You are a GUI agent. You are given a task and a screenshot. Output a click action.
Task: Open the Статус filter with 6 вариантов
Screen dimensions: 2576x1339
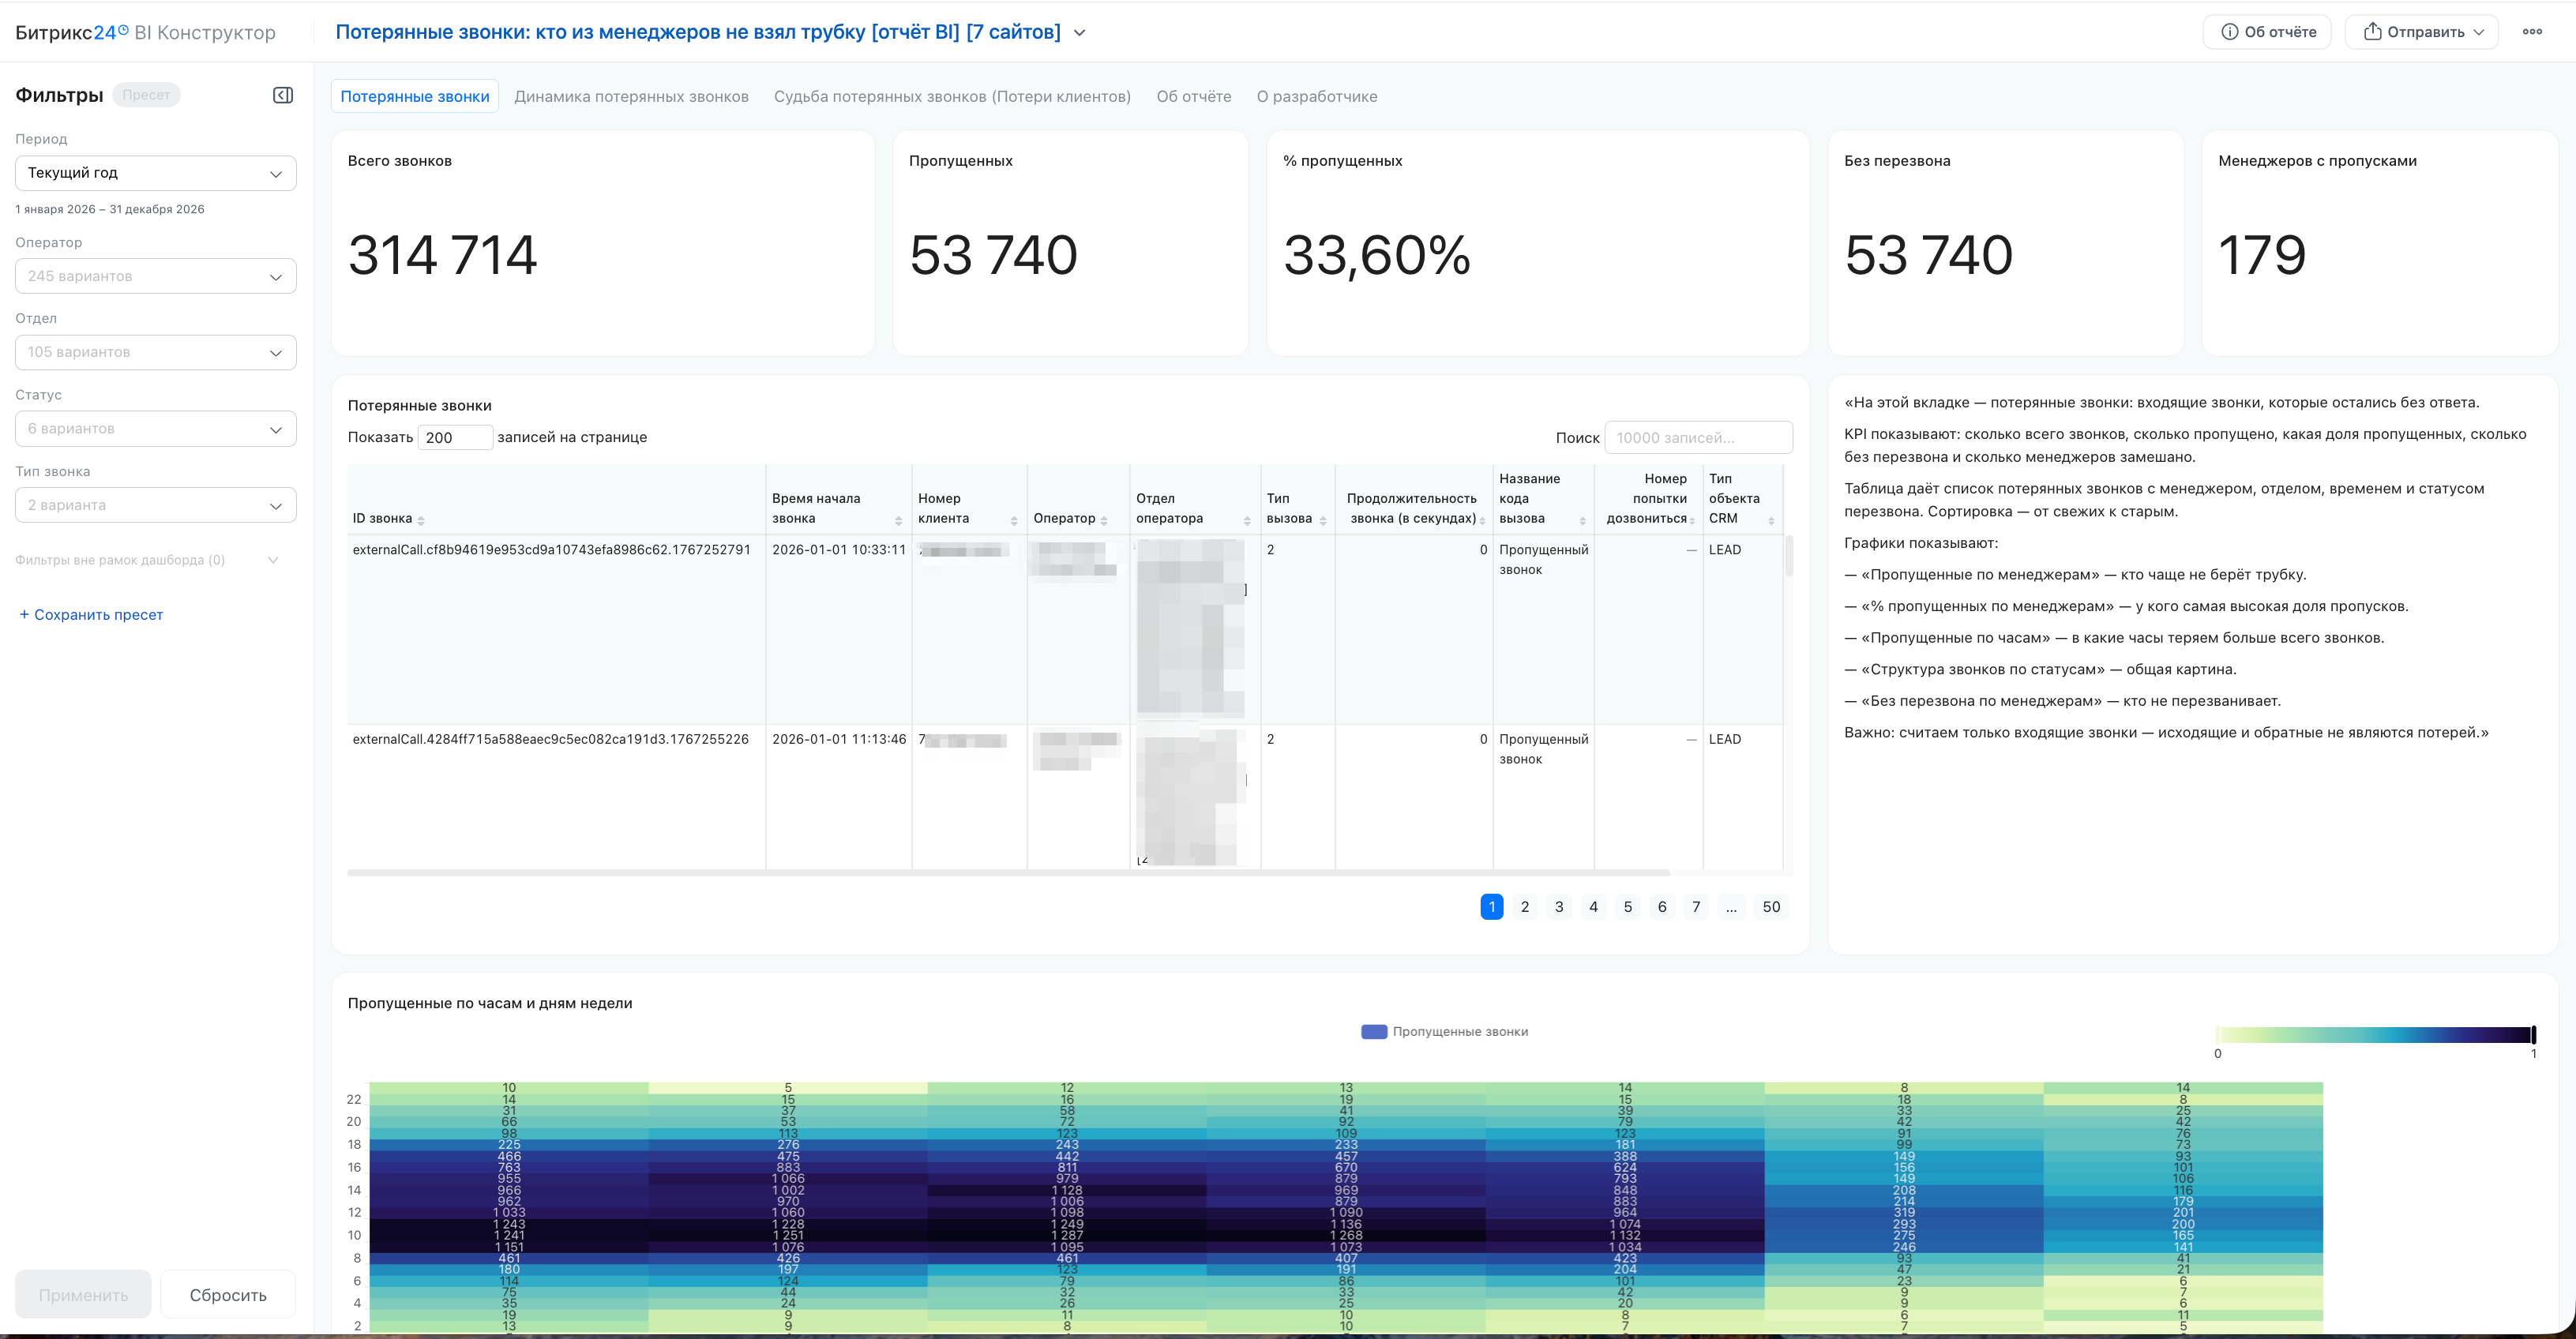(156, 429)
